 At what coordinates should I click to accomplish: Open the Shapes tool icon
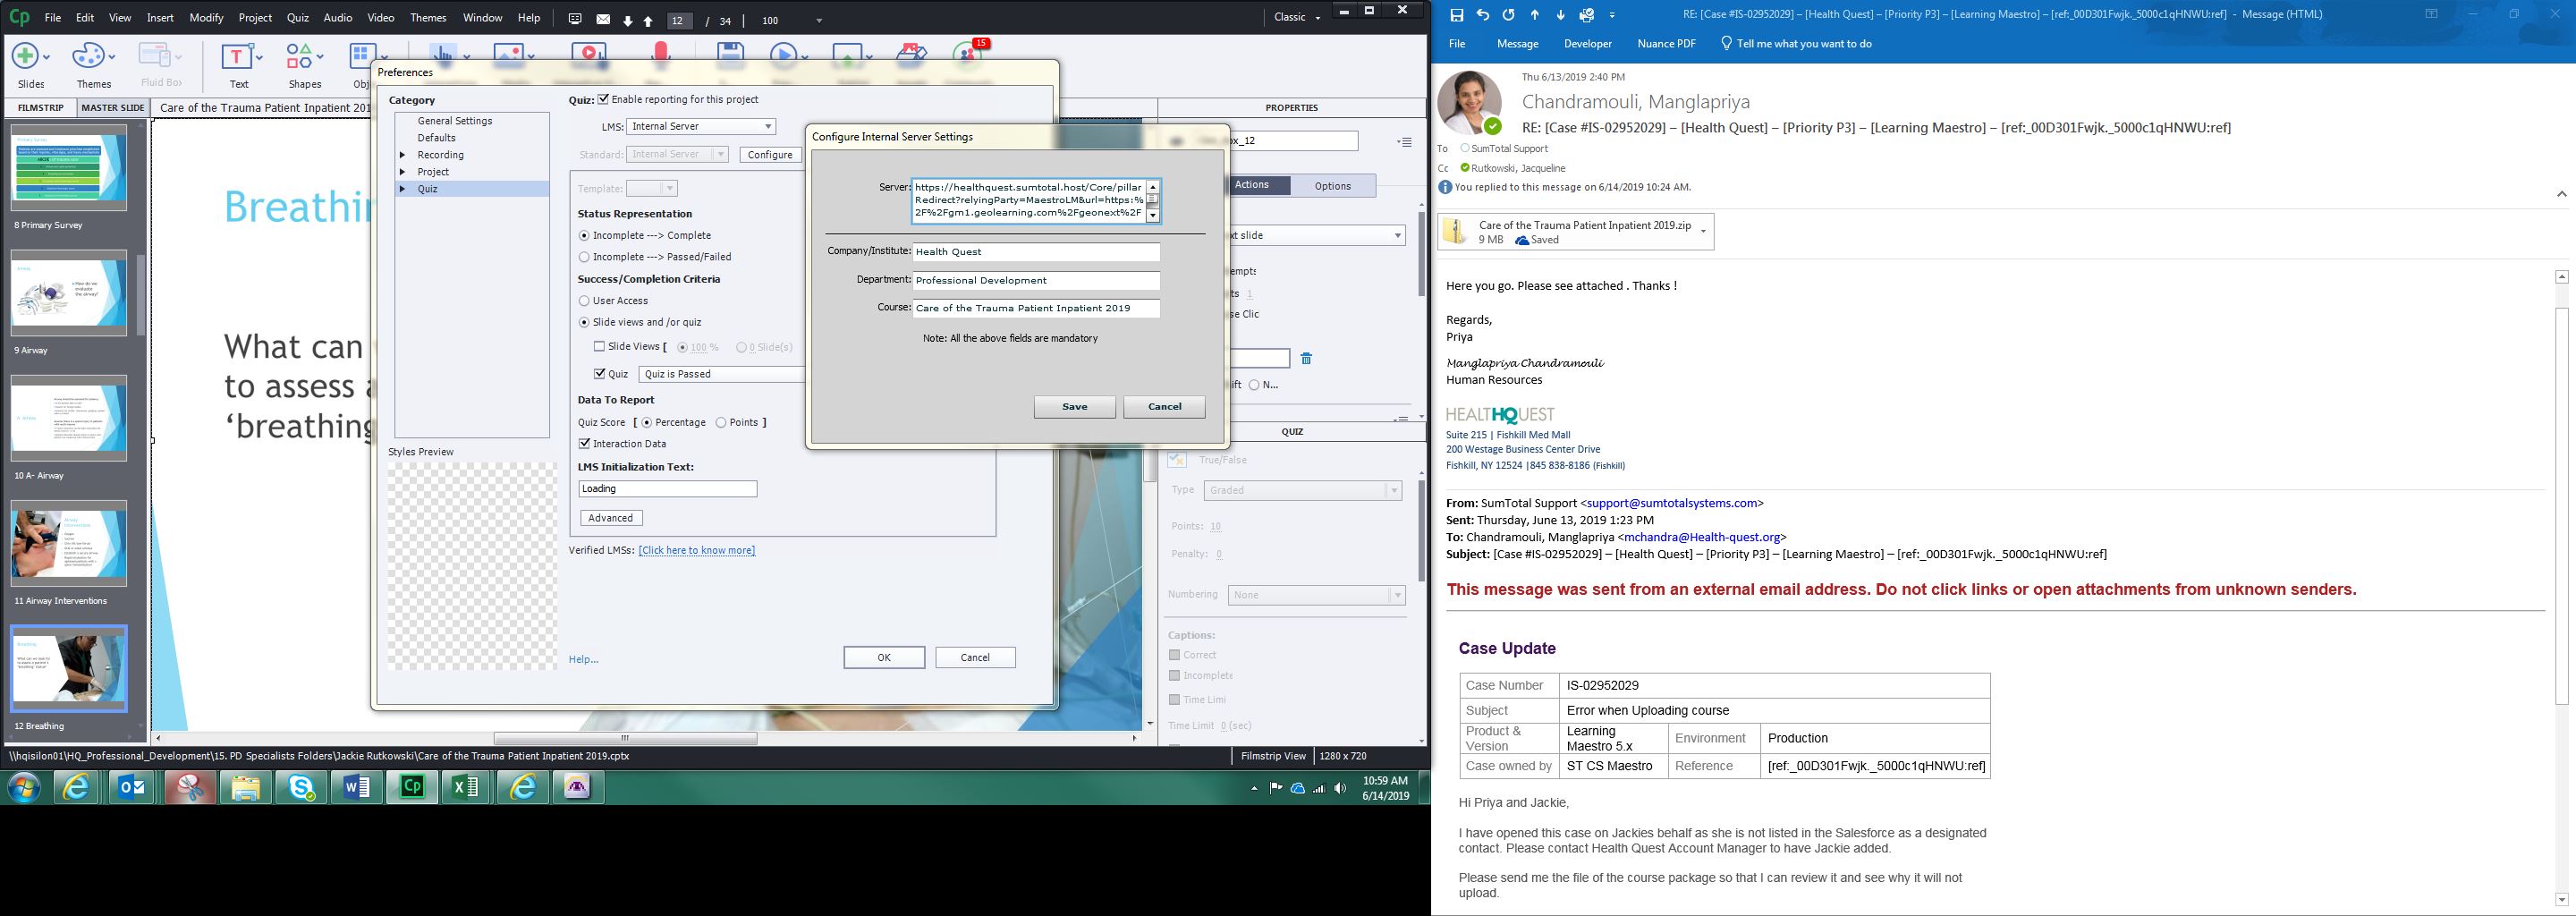pyautogui.click(x=300, y=56)
